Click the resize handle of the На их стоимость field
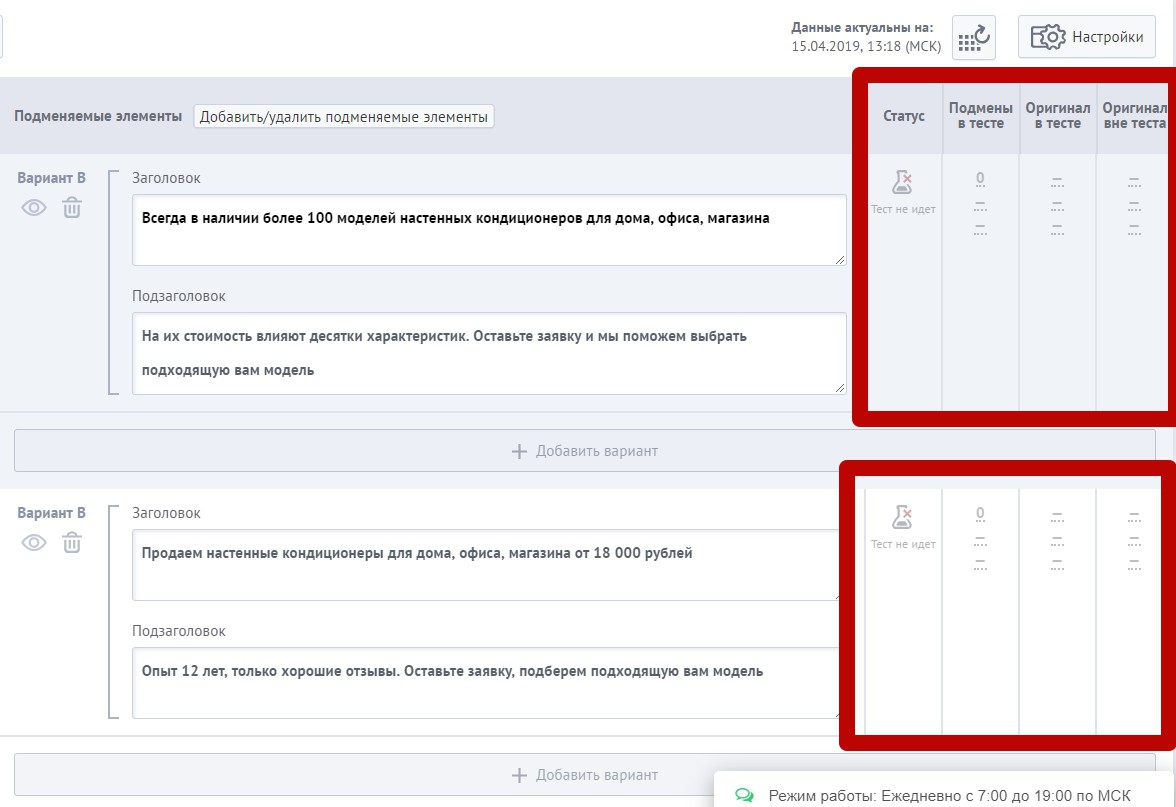1176x807 pixels. point(839,388)
